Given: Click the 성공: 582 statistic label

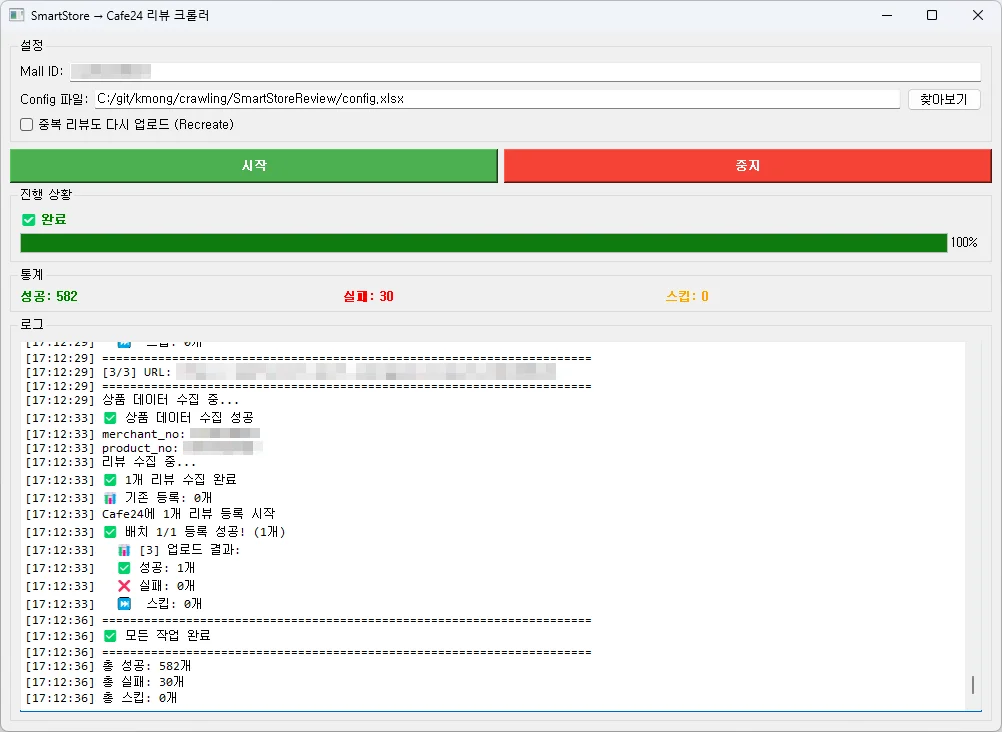Looking at the screenshot, I should [x=47, y=297].
